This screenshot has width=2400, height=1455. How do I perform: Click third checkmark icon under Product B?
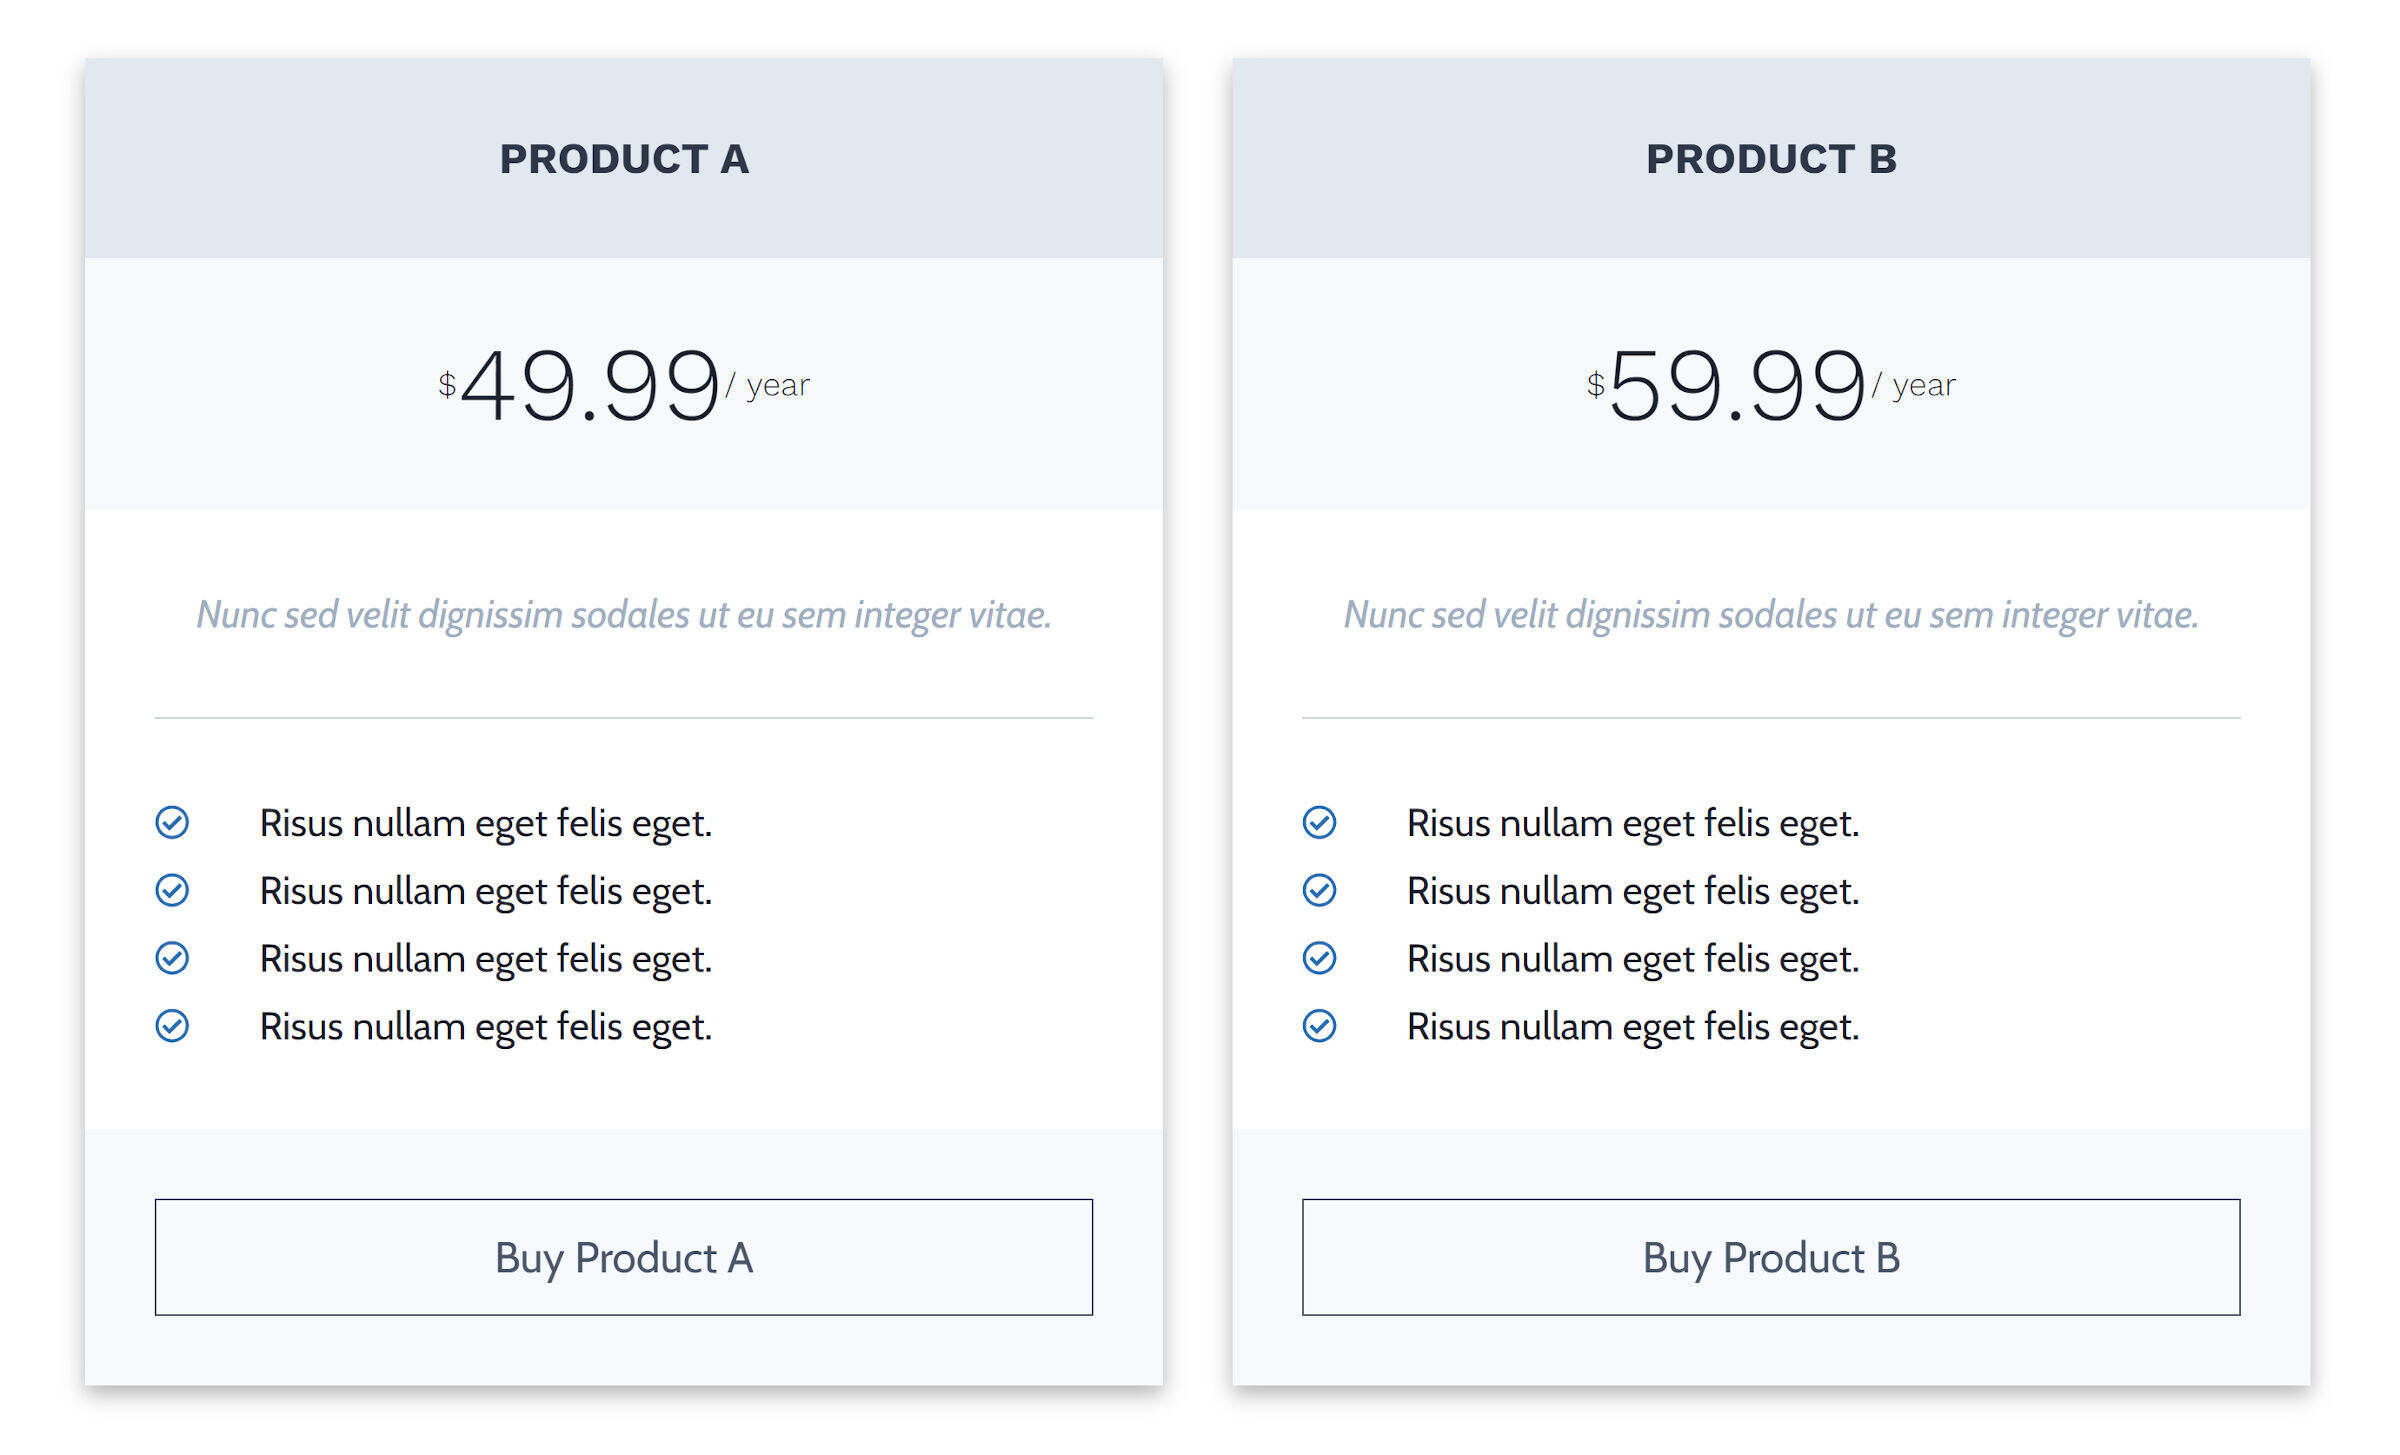click(1319, 958)
